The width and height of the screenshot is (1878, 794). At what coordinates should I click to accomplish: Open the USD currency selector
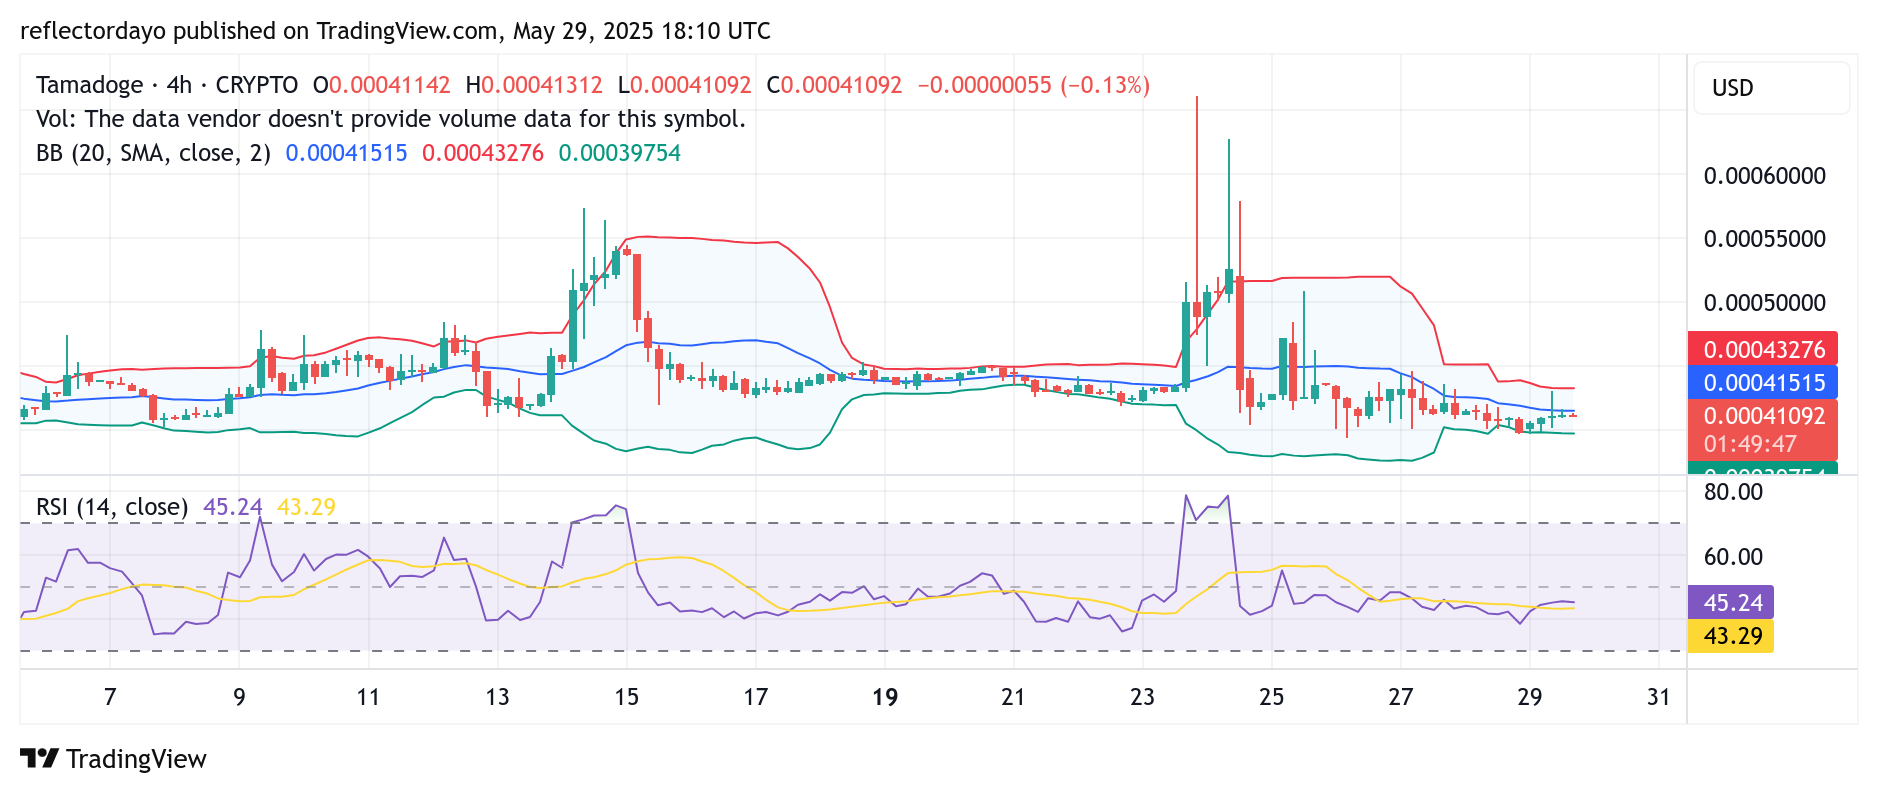tap(1770, 88)
